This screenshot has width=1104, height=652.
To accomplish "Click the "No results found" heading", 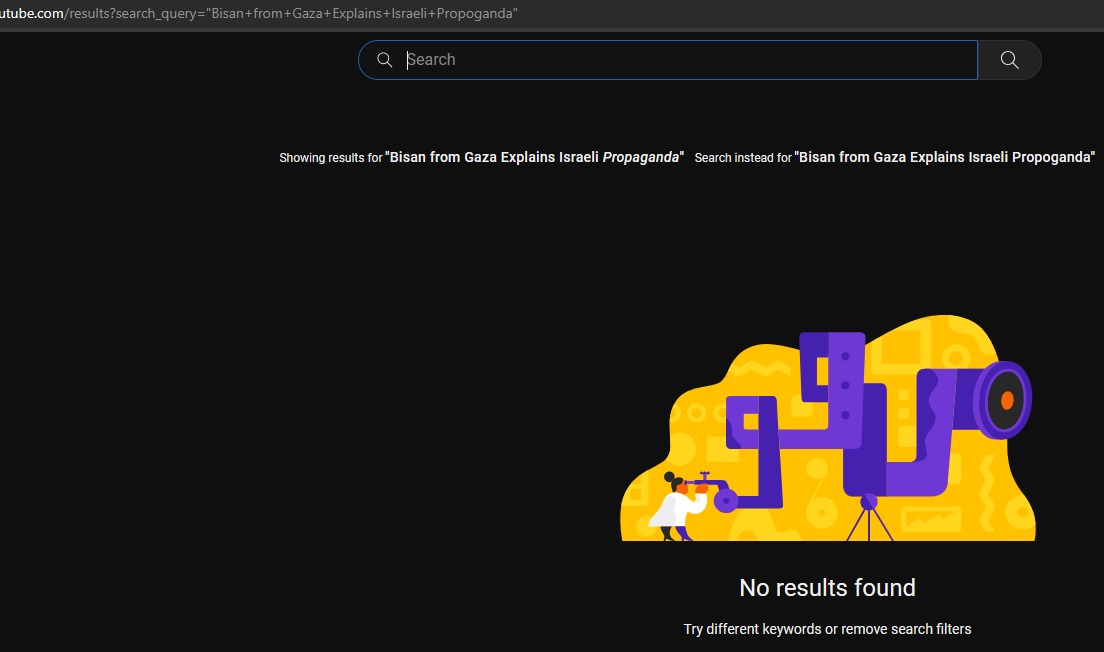I will pyautogui.click(x=827, y=588).
